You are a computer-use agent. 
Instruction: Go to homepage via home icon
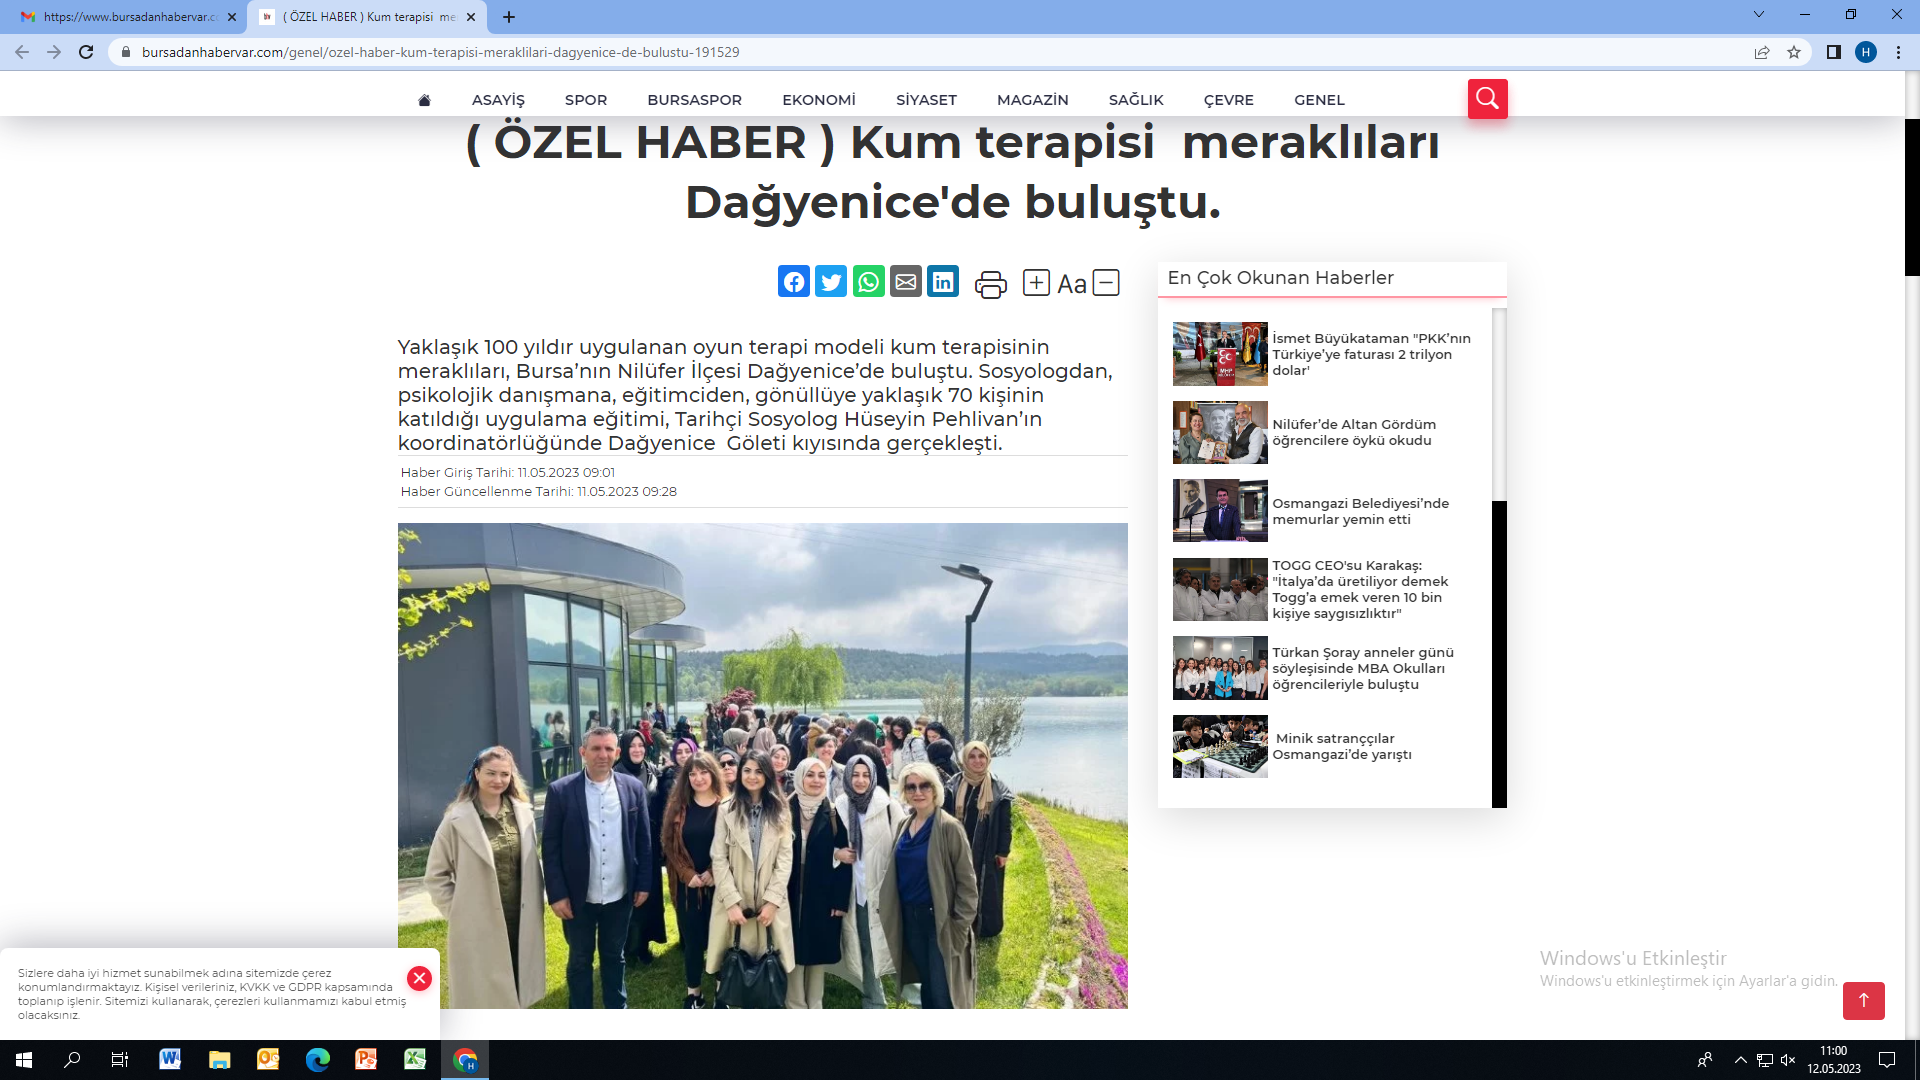(x=424, y=100)
